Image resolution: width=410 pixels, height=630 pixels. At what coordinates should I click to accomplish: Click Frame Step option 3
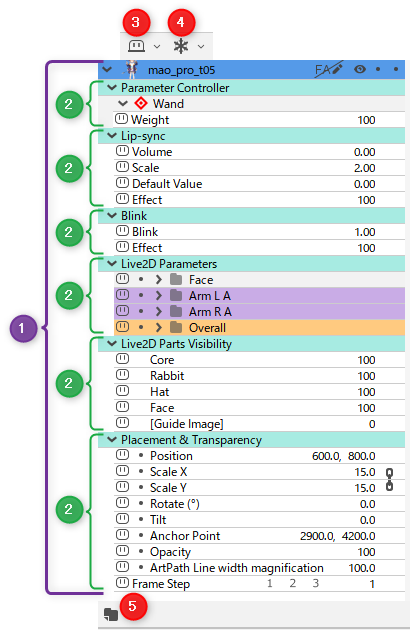tap(316, 583)
